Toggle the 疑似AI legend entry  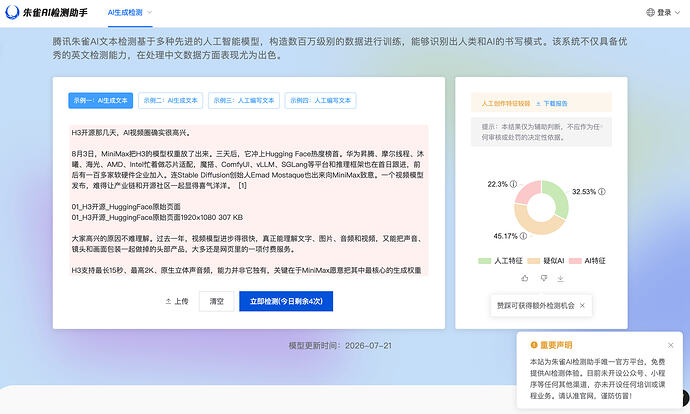[546, 261]
